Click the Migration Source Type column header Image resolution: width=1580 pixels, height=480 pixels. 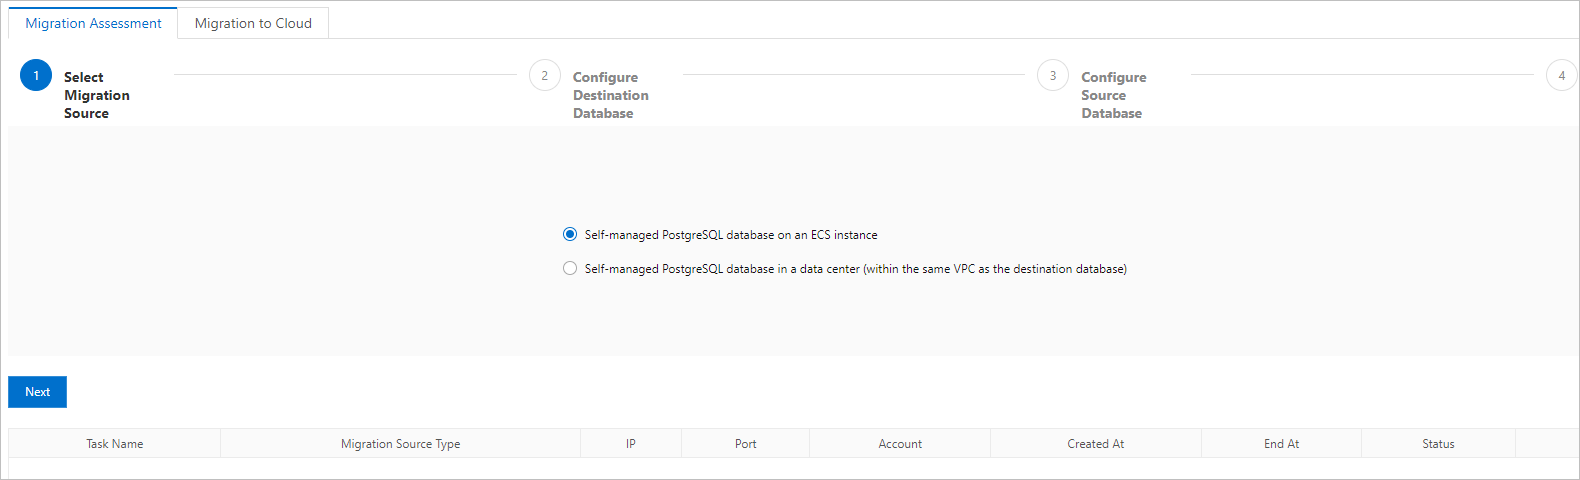(400, 444)
